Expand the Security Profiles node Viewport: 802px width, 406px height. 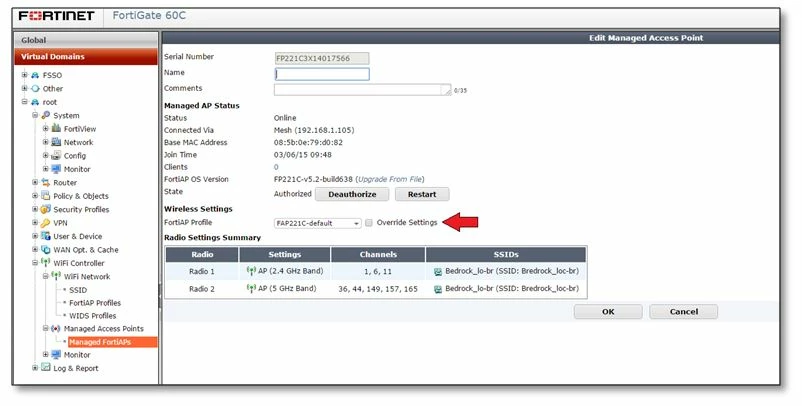pyautogui.click(x=35, y=209)
